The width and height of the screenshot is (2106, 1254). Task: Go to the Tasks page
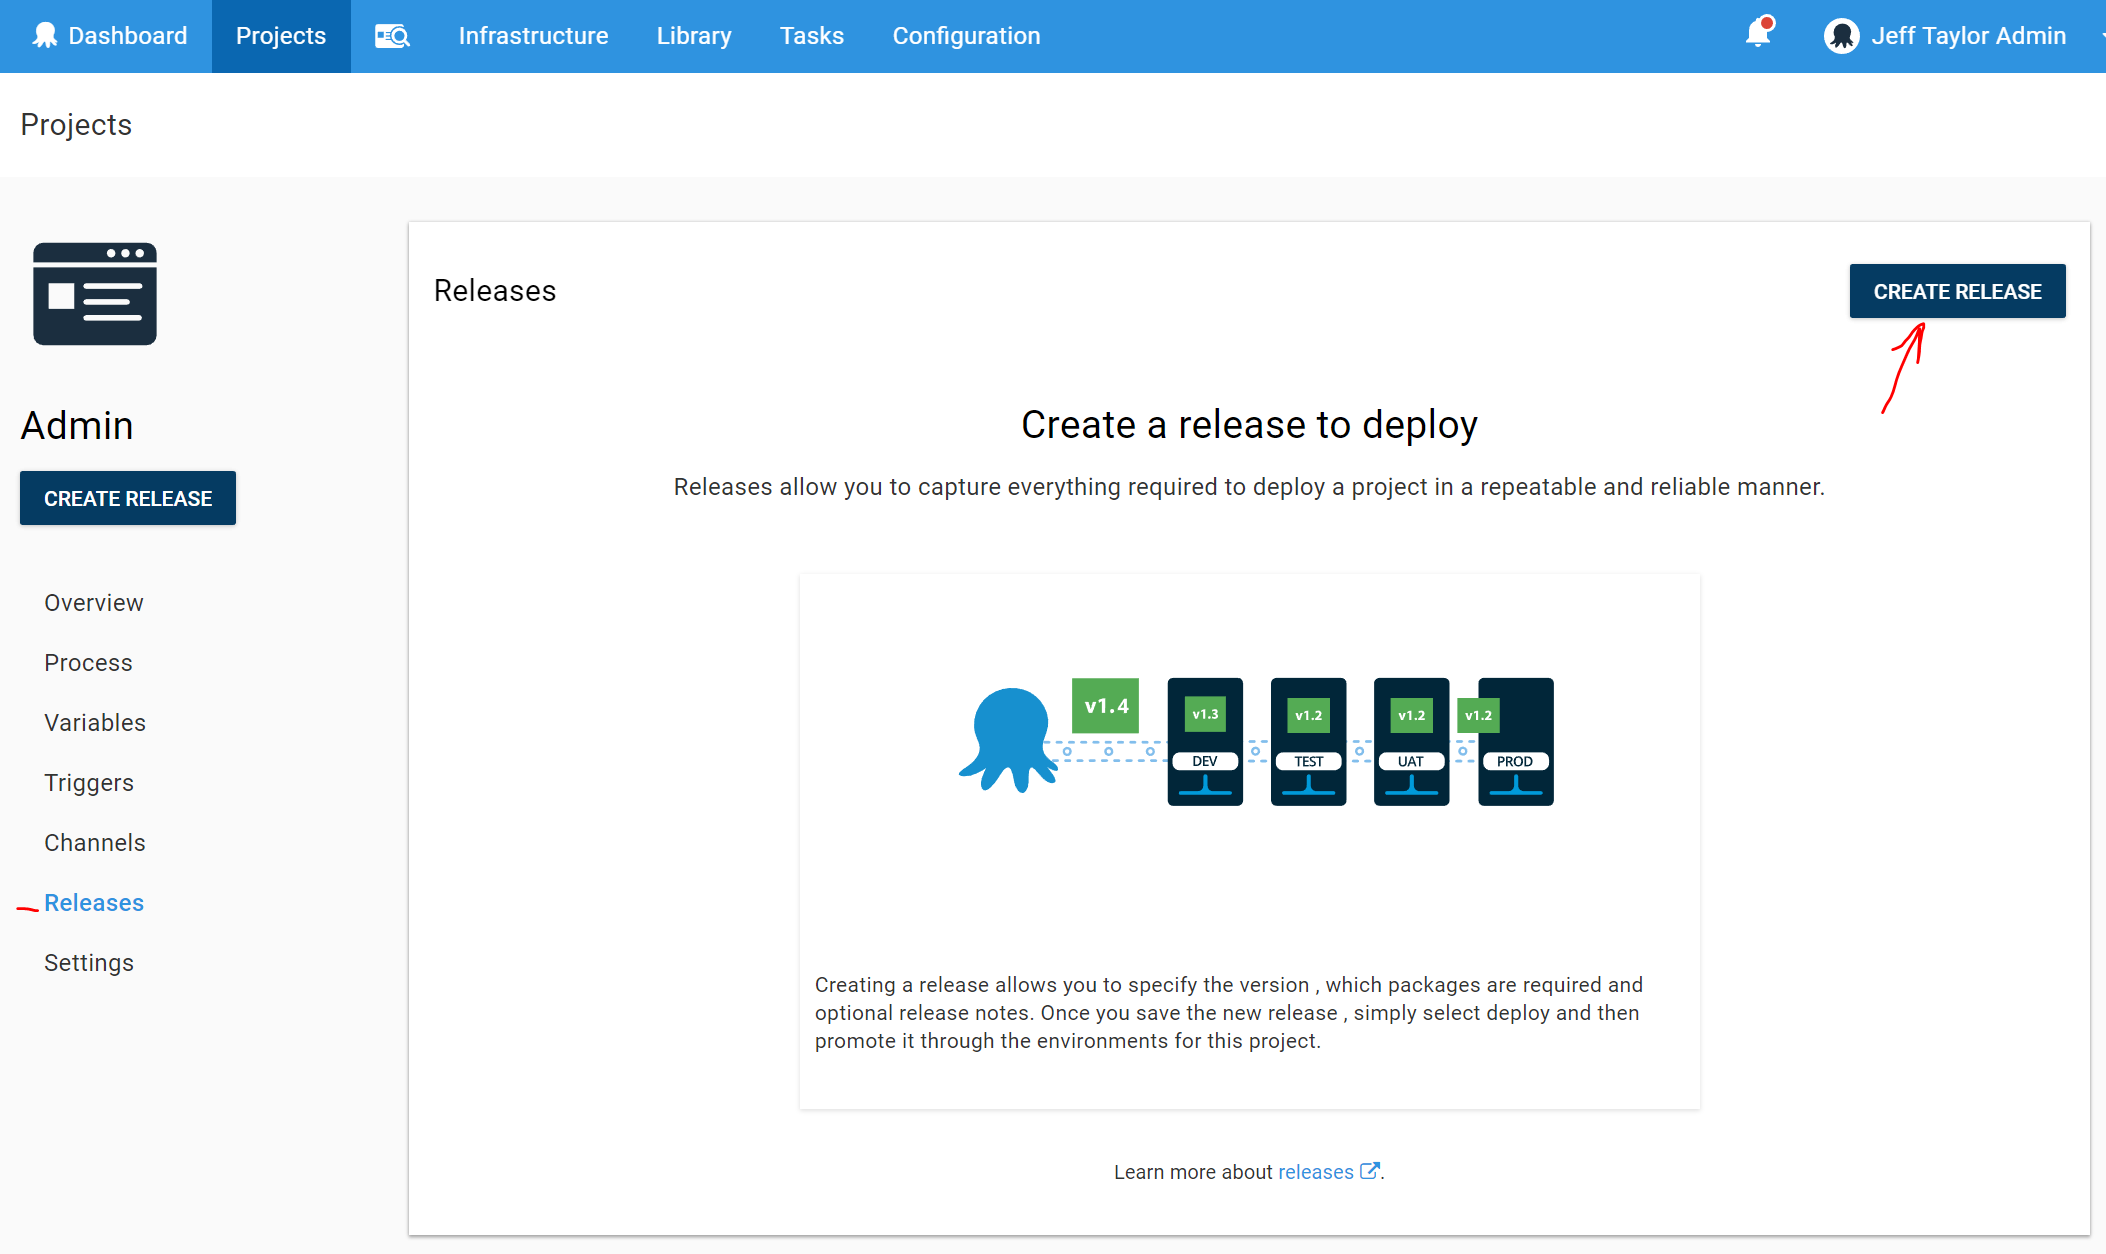pyautogui.click(x=811, y=36)
